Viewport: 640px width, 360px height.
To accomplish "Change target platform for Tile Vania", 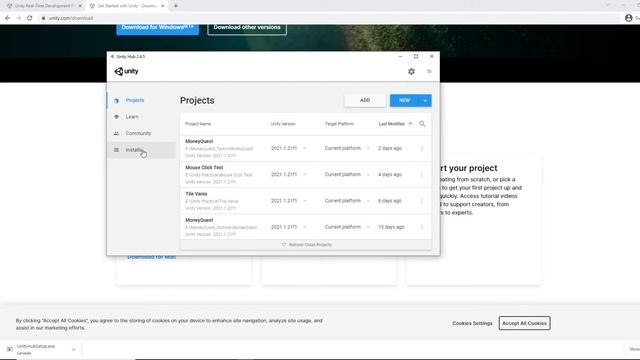I will (x=347, y=201).
